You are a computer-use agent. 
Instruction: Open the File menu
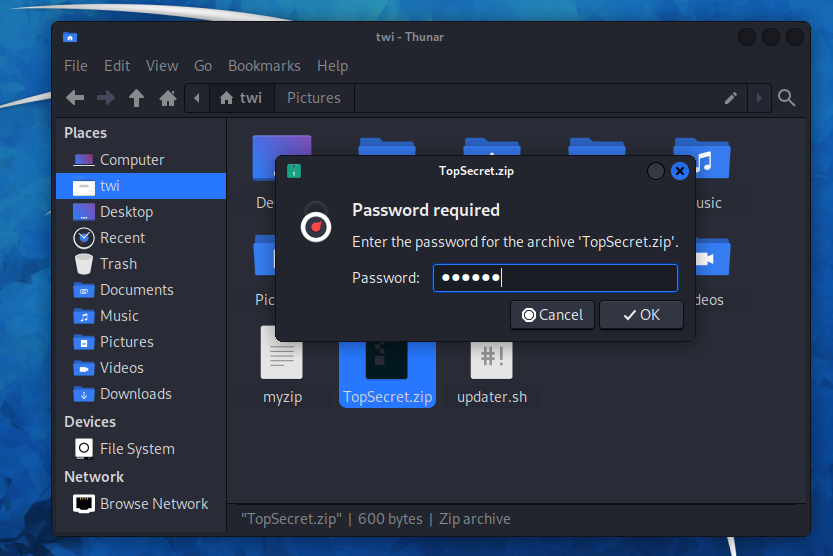pyautogui.click(x=76, y=66)
